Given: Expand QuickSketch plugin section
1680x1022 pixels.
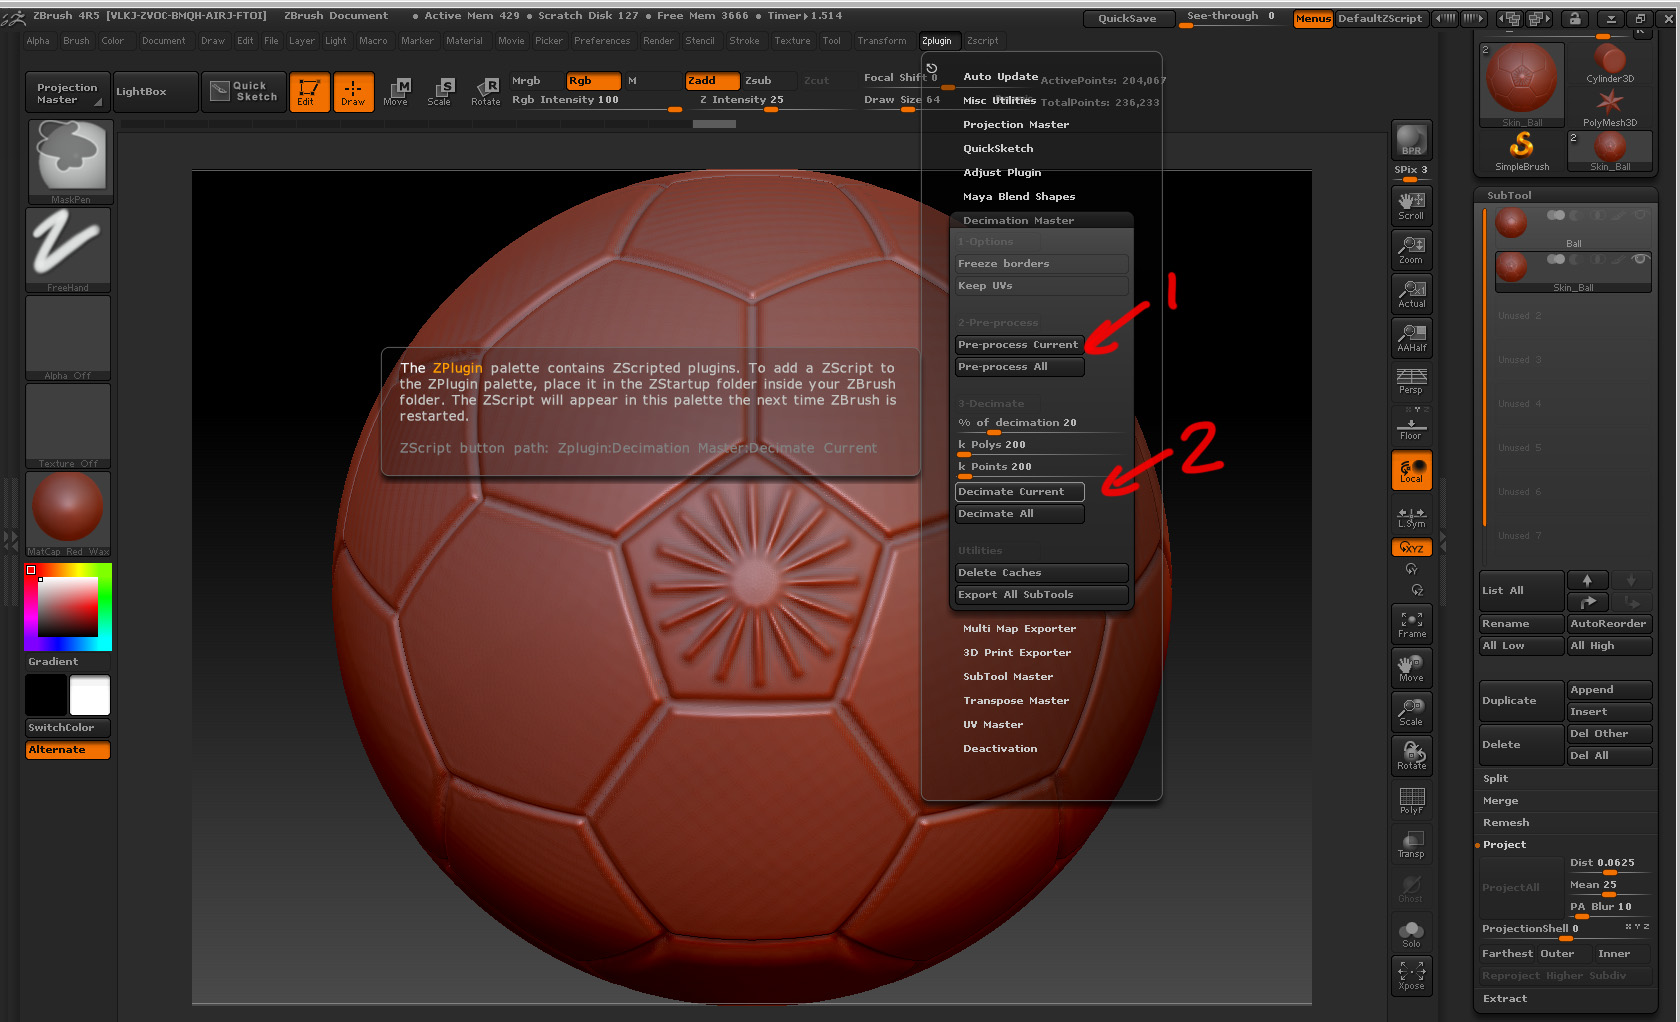Looking at the screenshot, I should click(998, 148).
